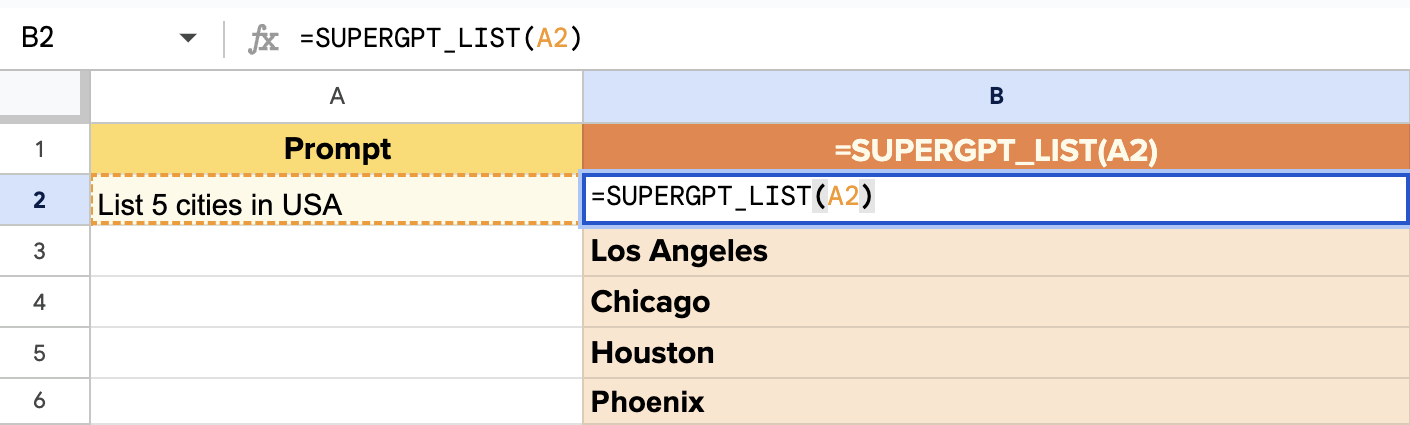Click the Prompt header cell
The height and width of the screenshot is (425, 1410).
click(337, 149)
